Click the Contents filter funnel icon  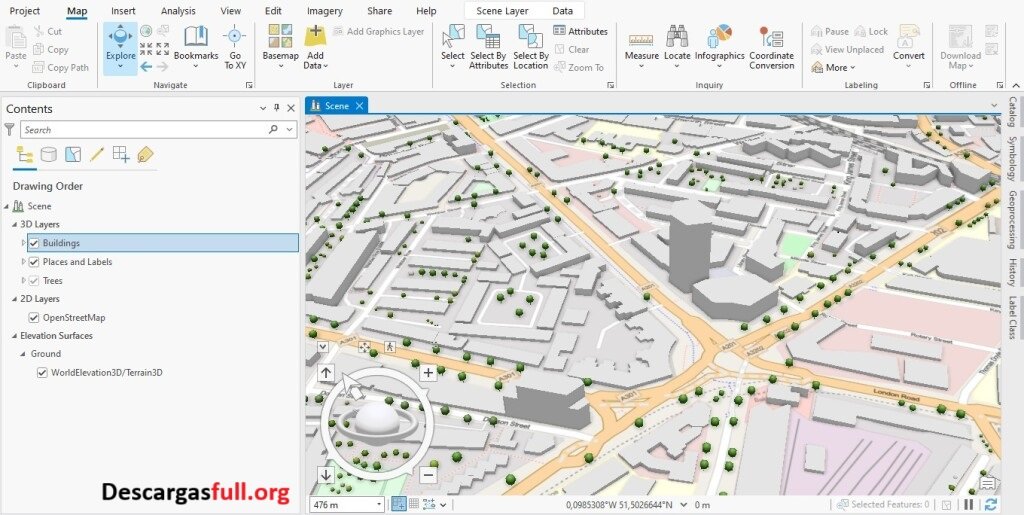click(x=9, y=130)
